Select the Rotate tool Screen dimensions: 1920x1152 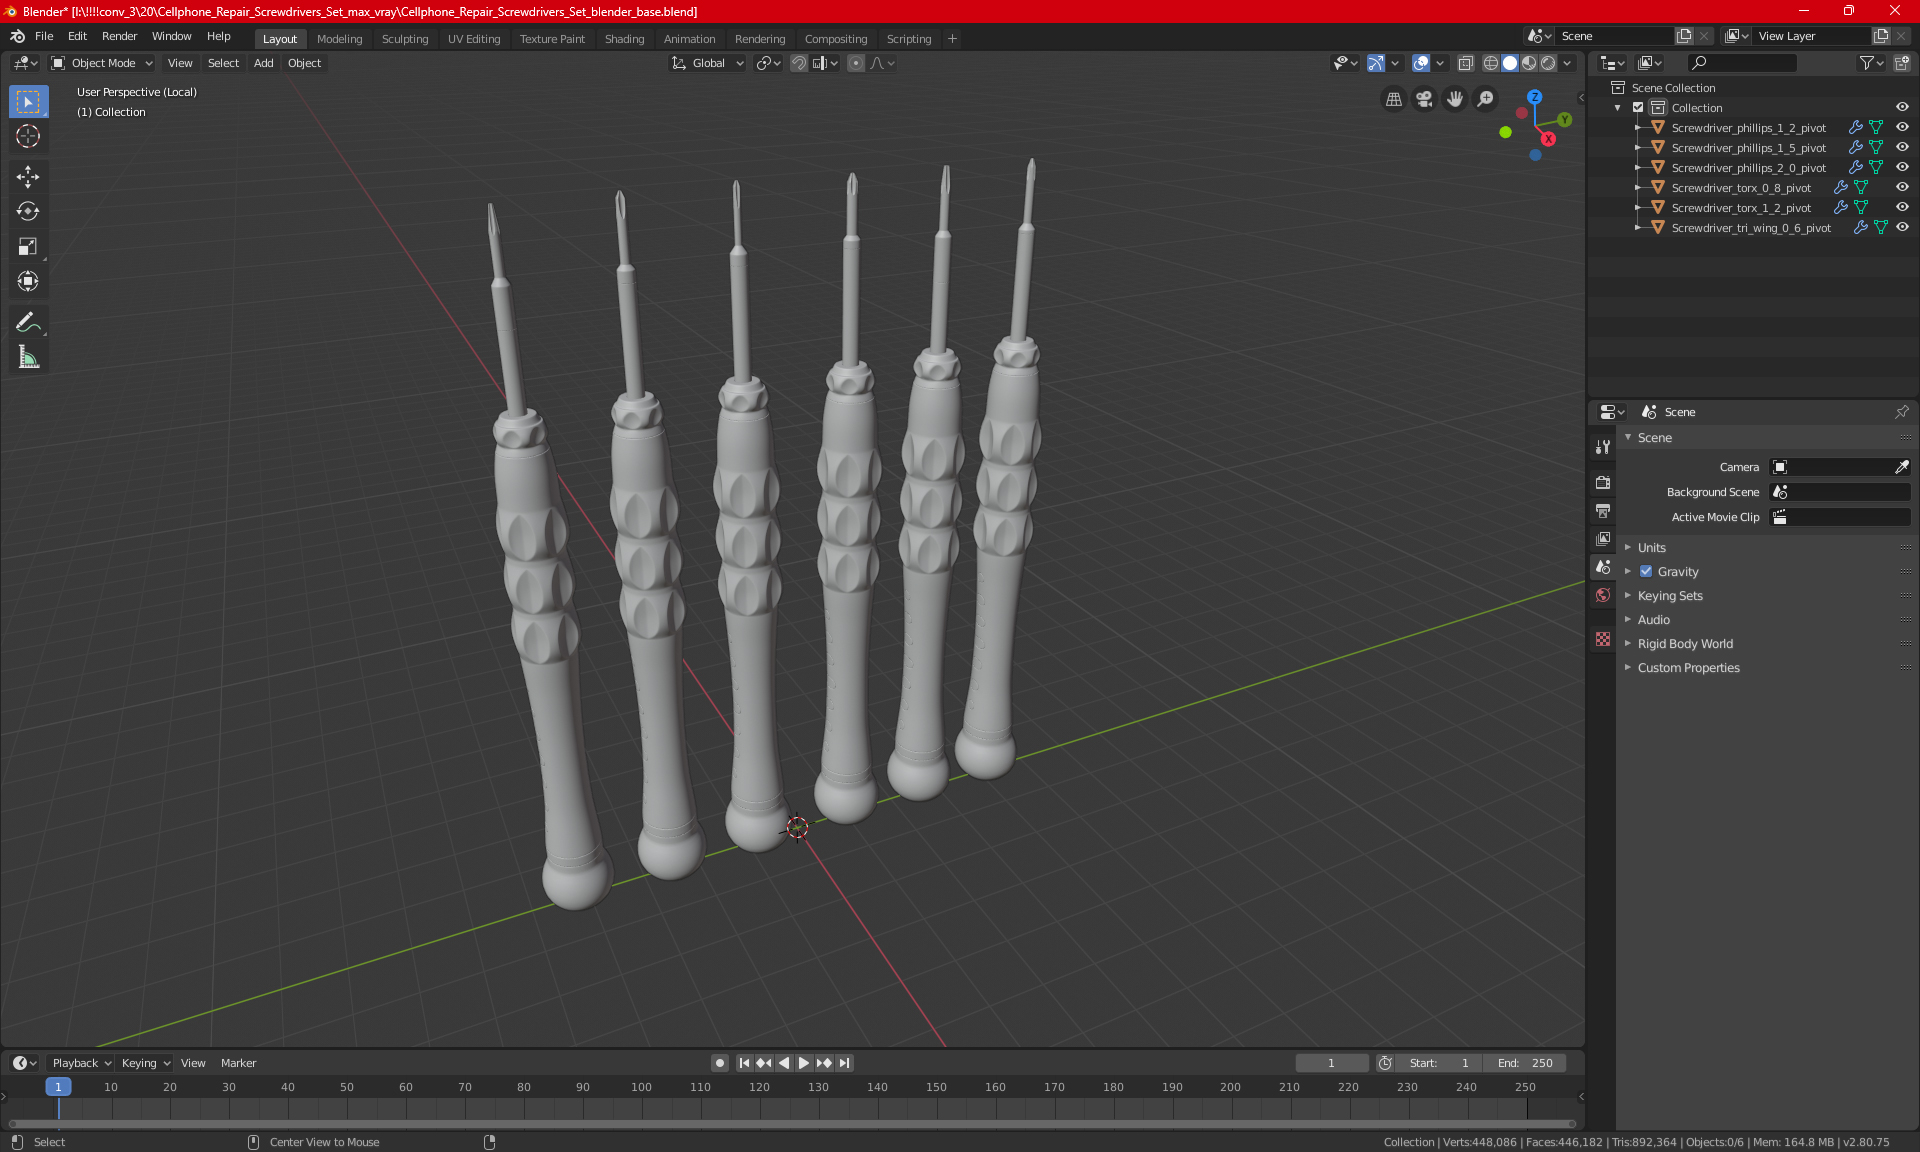(x=28, y=211)
